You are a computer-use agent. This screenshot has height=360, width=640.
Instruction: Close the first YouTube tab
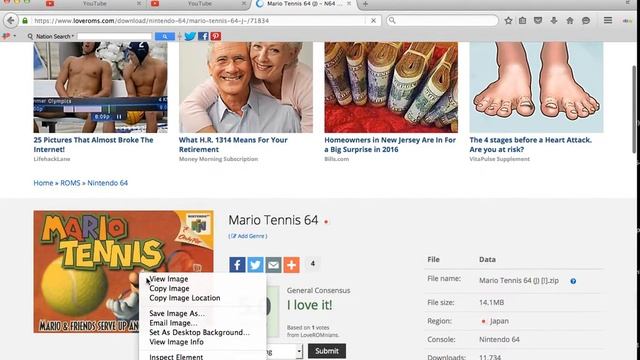coord(139,4)
